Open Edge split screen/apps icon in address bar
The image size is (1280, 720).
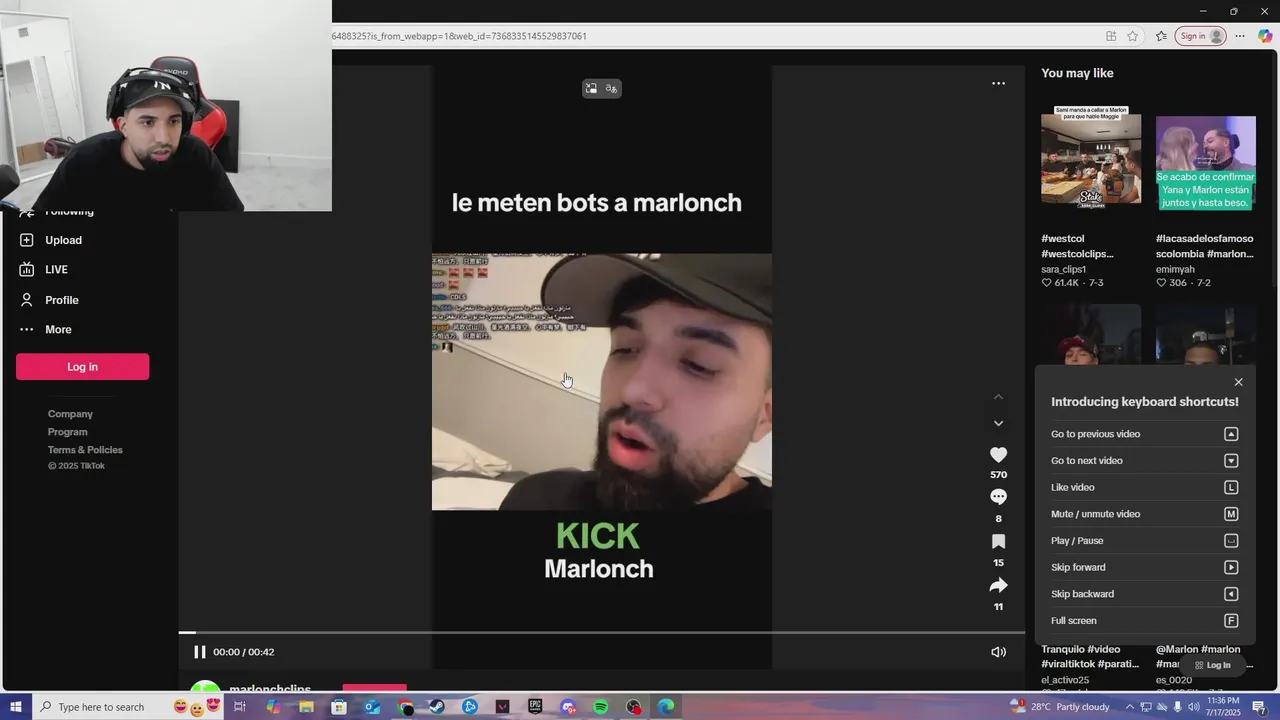[x=1111, y=36]
